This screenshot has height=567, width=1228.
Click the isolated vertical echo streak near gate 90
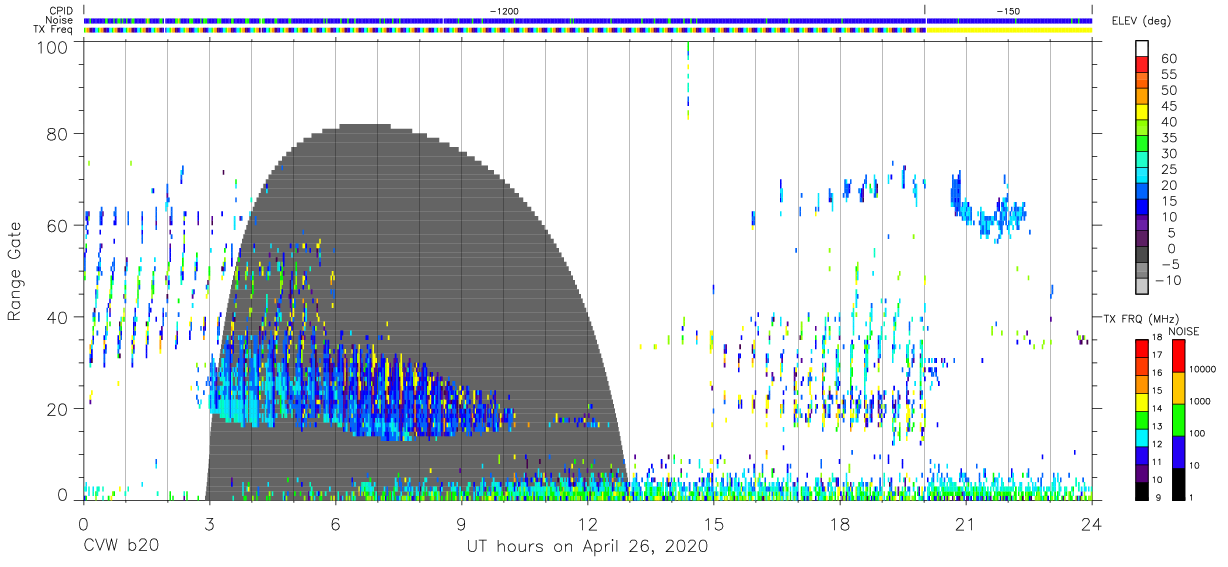coord(688,80)
